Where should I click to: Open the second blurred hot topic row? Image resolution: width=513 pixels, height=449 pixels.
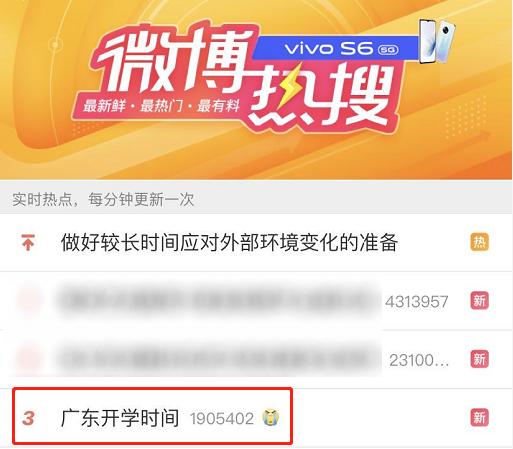click(256, 359)
